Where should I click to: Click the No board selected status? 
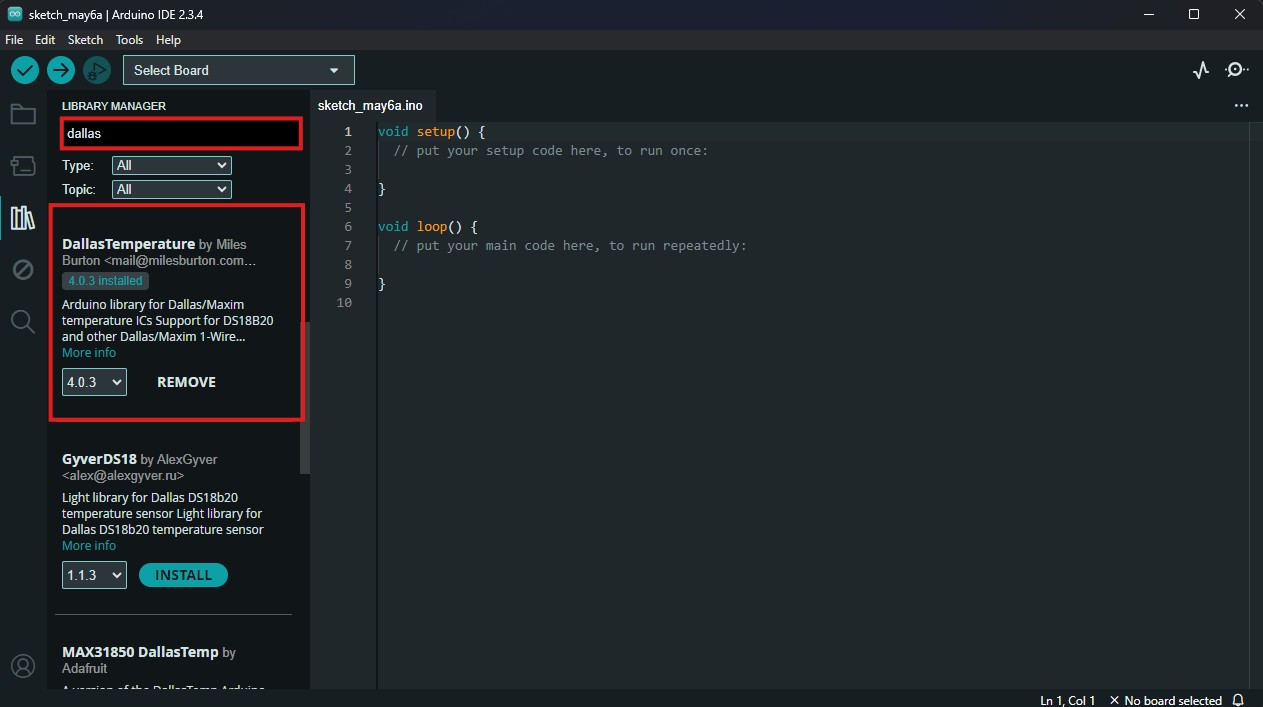coord(1166,700)
